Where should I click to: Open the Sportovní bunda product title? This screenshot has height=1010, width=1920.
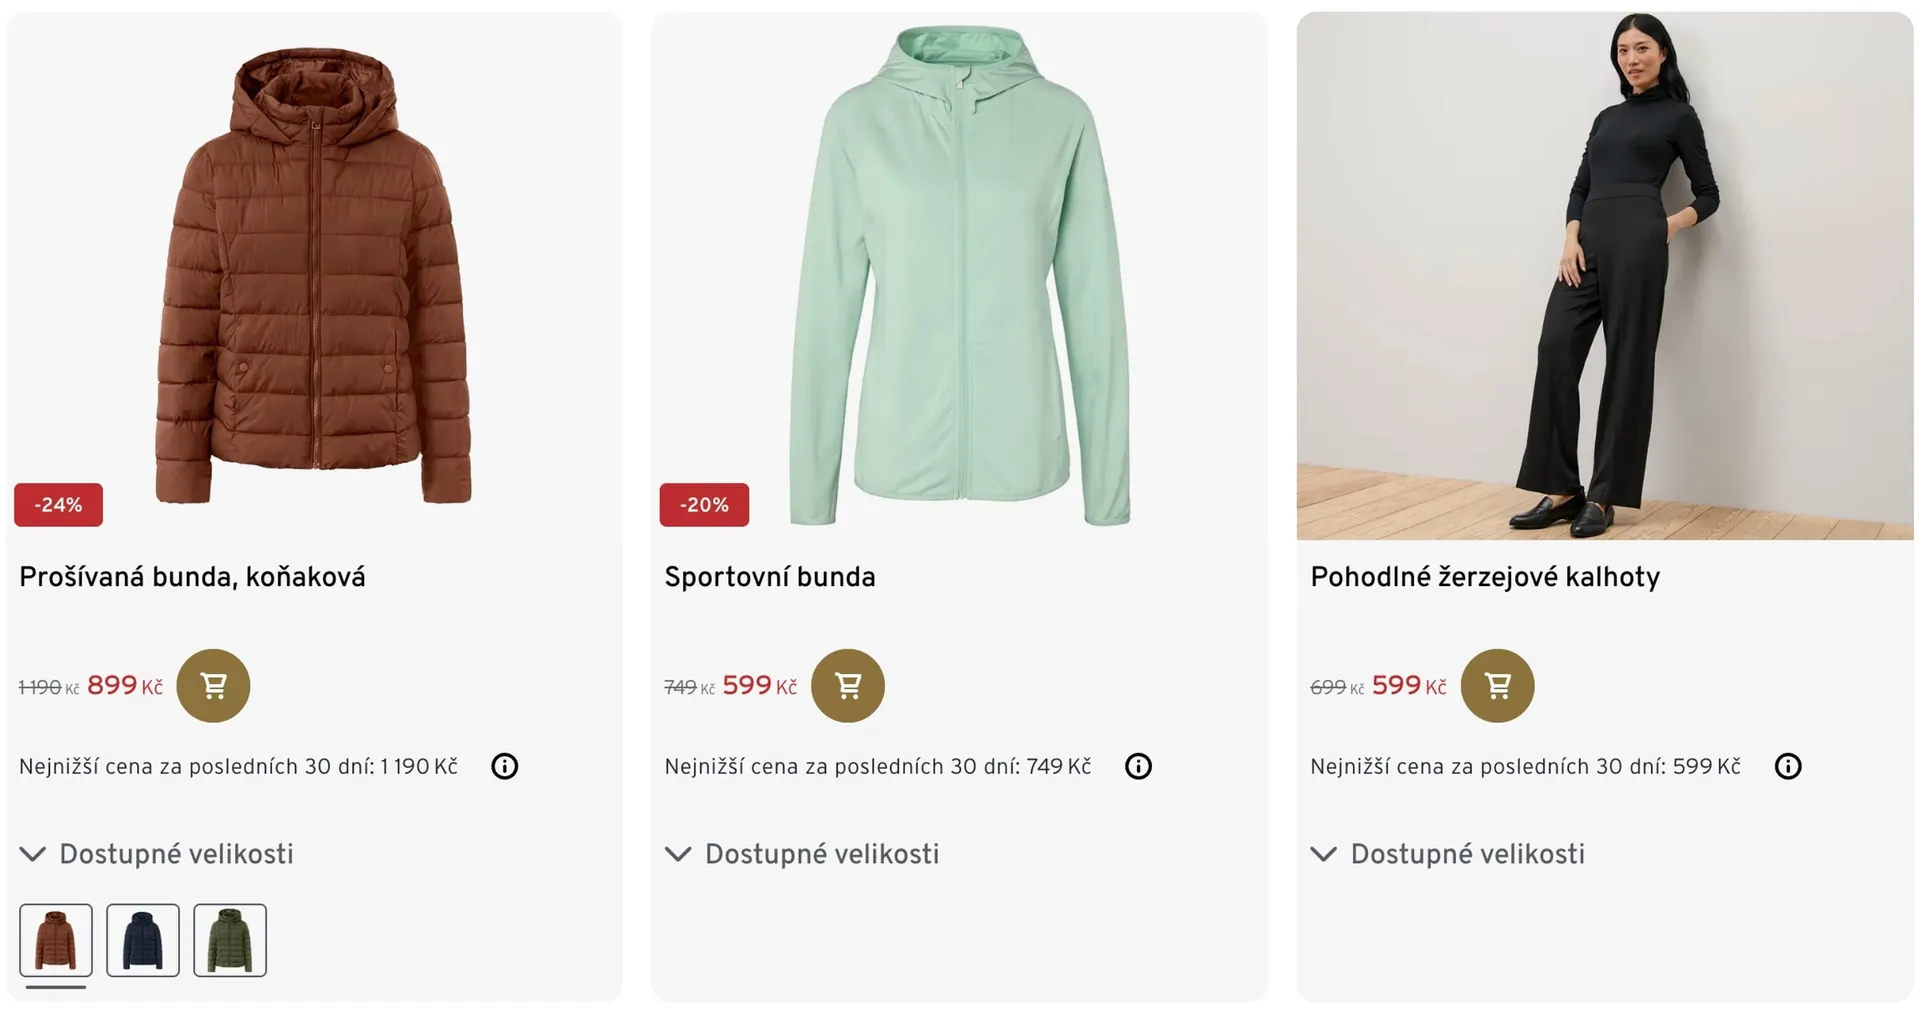pos(770,577)
